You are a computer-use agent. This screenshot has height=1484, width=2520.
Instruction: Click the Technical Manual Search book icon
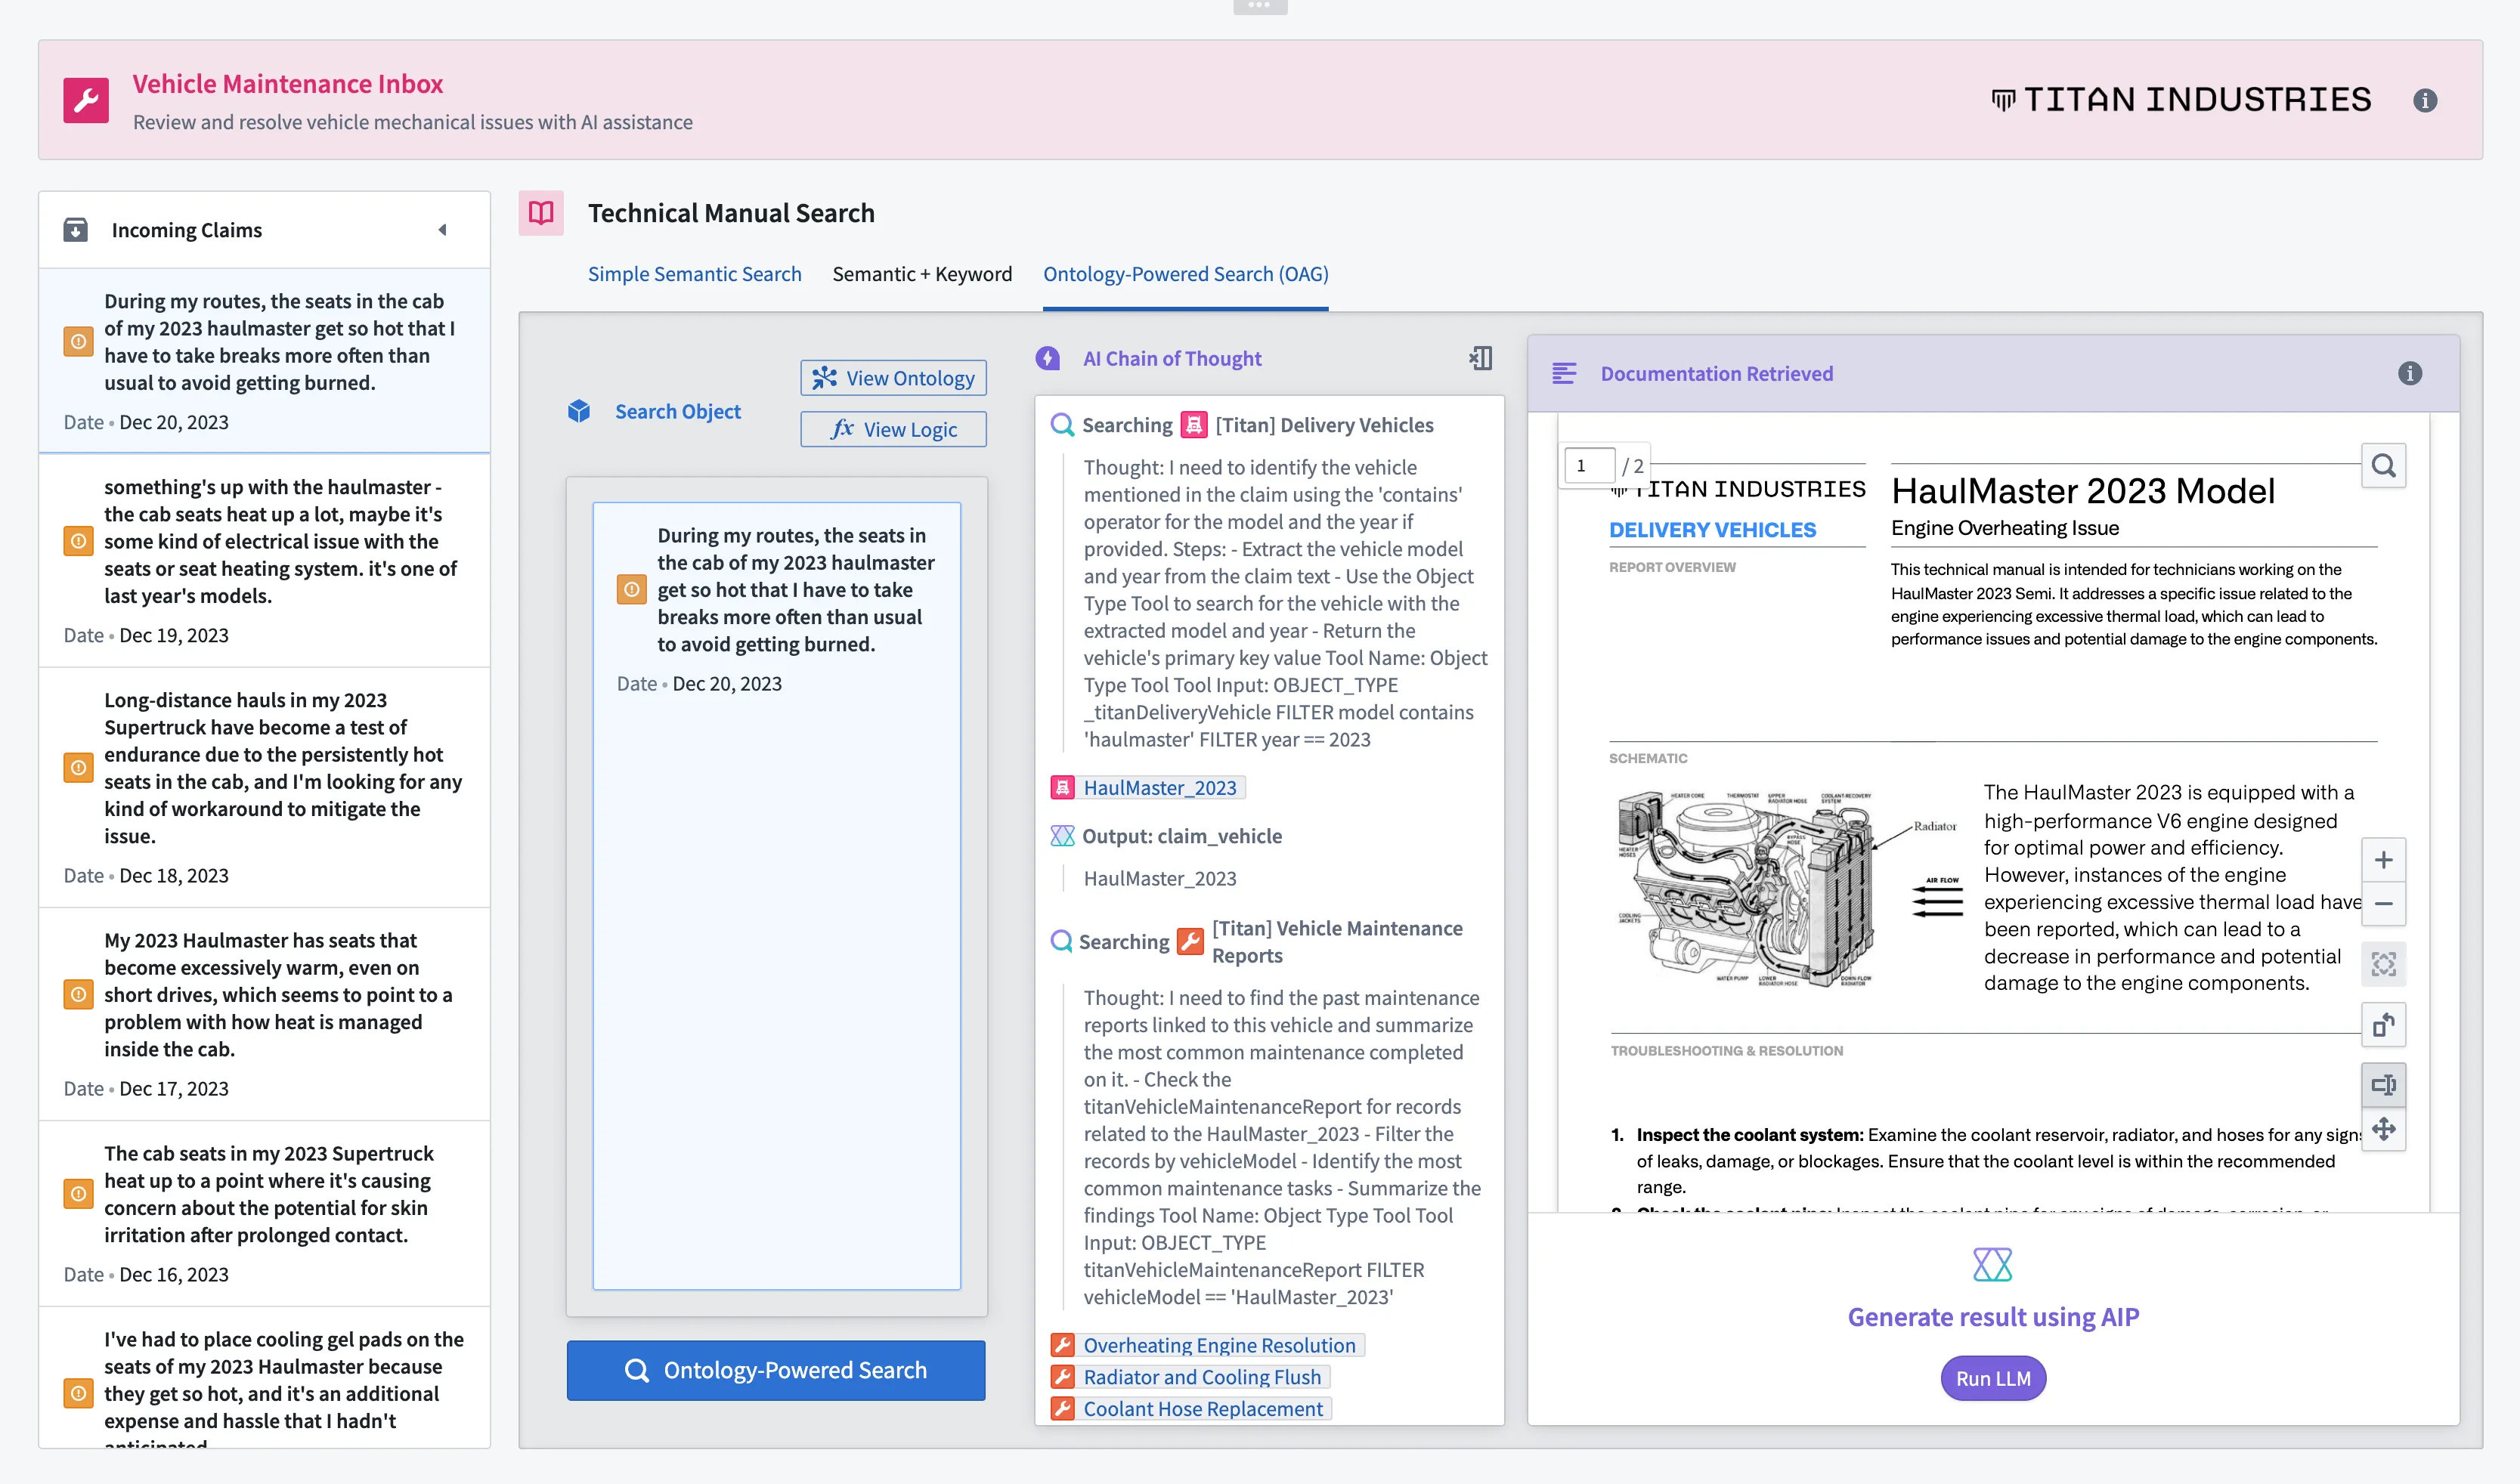[x=541, y=213]
